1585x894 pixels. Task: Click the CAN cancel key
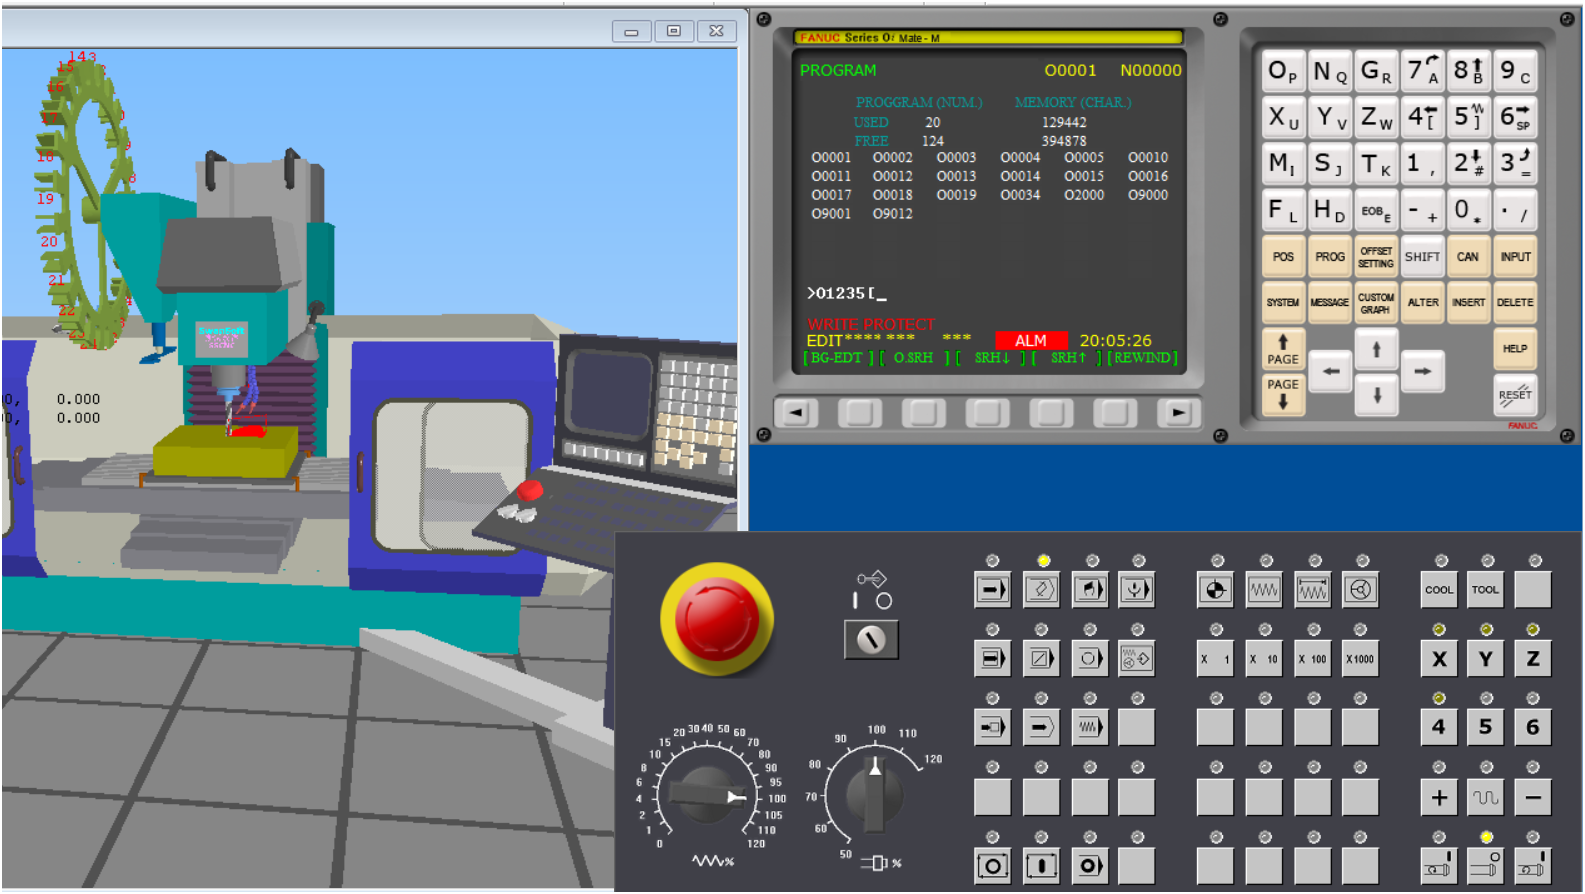point(1468,257)
